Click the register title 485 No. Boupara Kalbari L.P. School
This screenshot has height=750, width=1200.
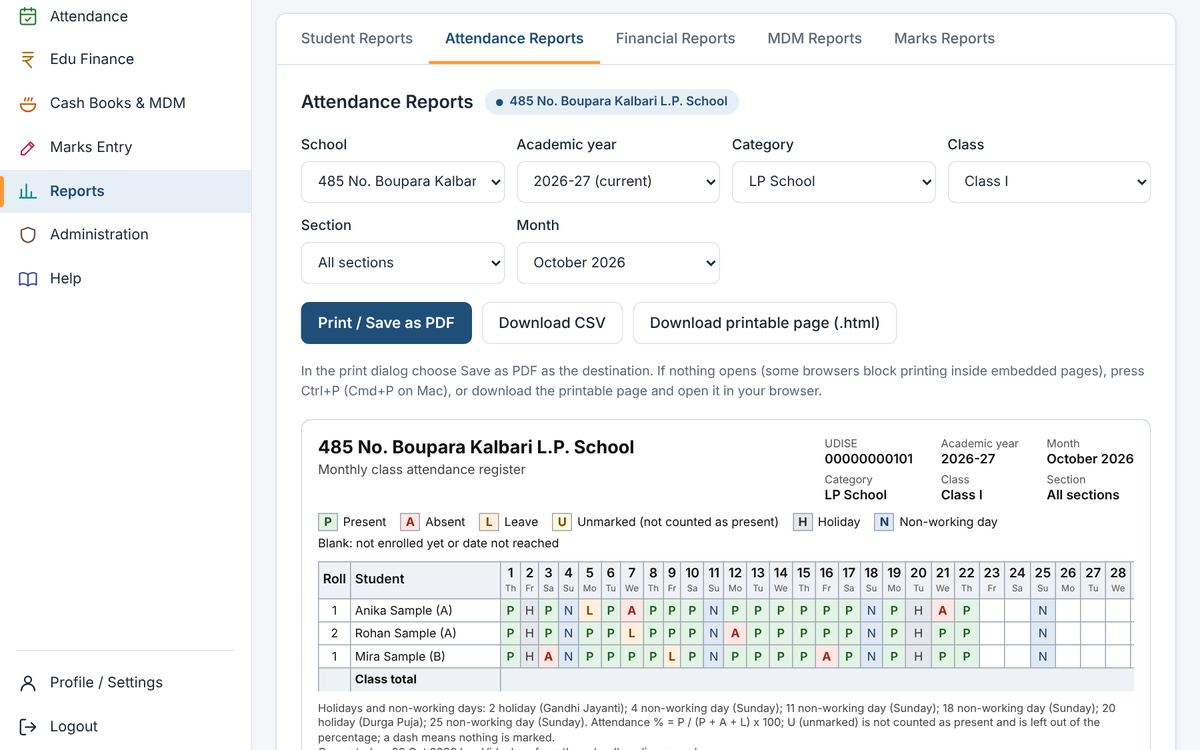[x=476, y=447]
